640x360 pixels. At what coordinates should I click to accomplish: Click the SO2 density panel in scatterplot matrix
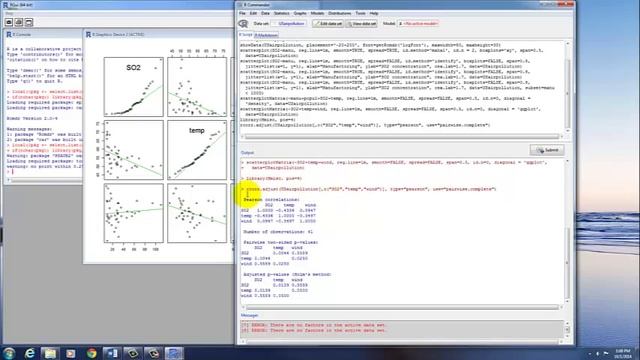coord(133,87)
